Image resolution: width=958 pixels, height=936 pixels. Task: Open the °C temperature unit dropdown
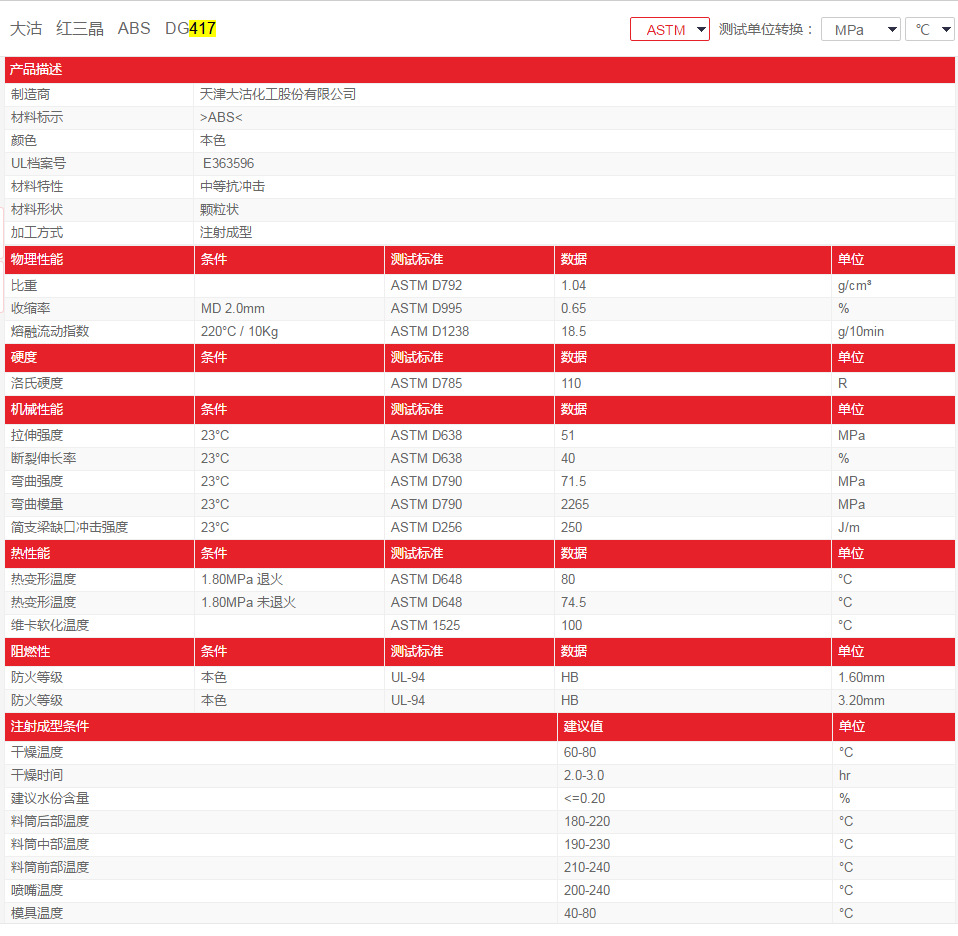point(930,29)
